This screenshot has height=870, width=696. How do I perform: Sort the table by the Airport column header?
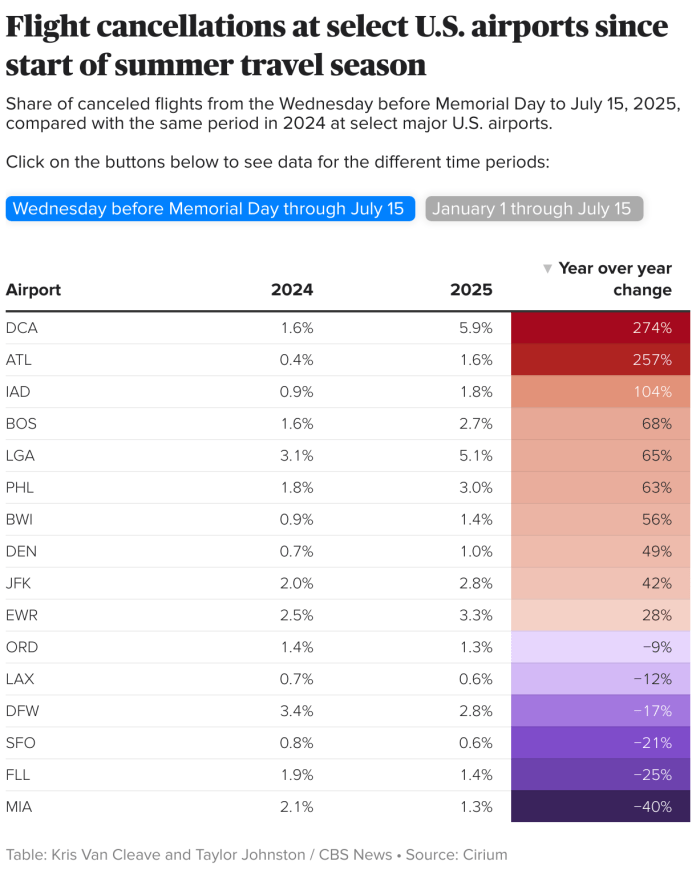[31, 290]
